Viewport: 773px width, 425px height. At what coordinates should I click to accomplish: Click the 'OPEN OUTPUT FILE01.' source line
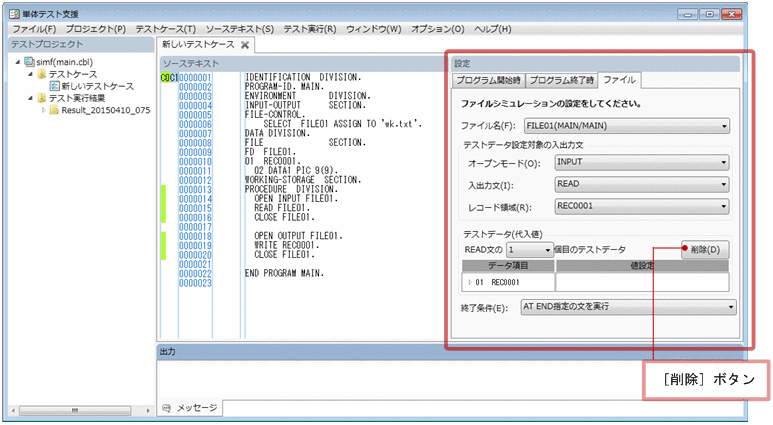[x=298, y=236]
